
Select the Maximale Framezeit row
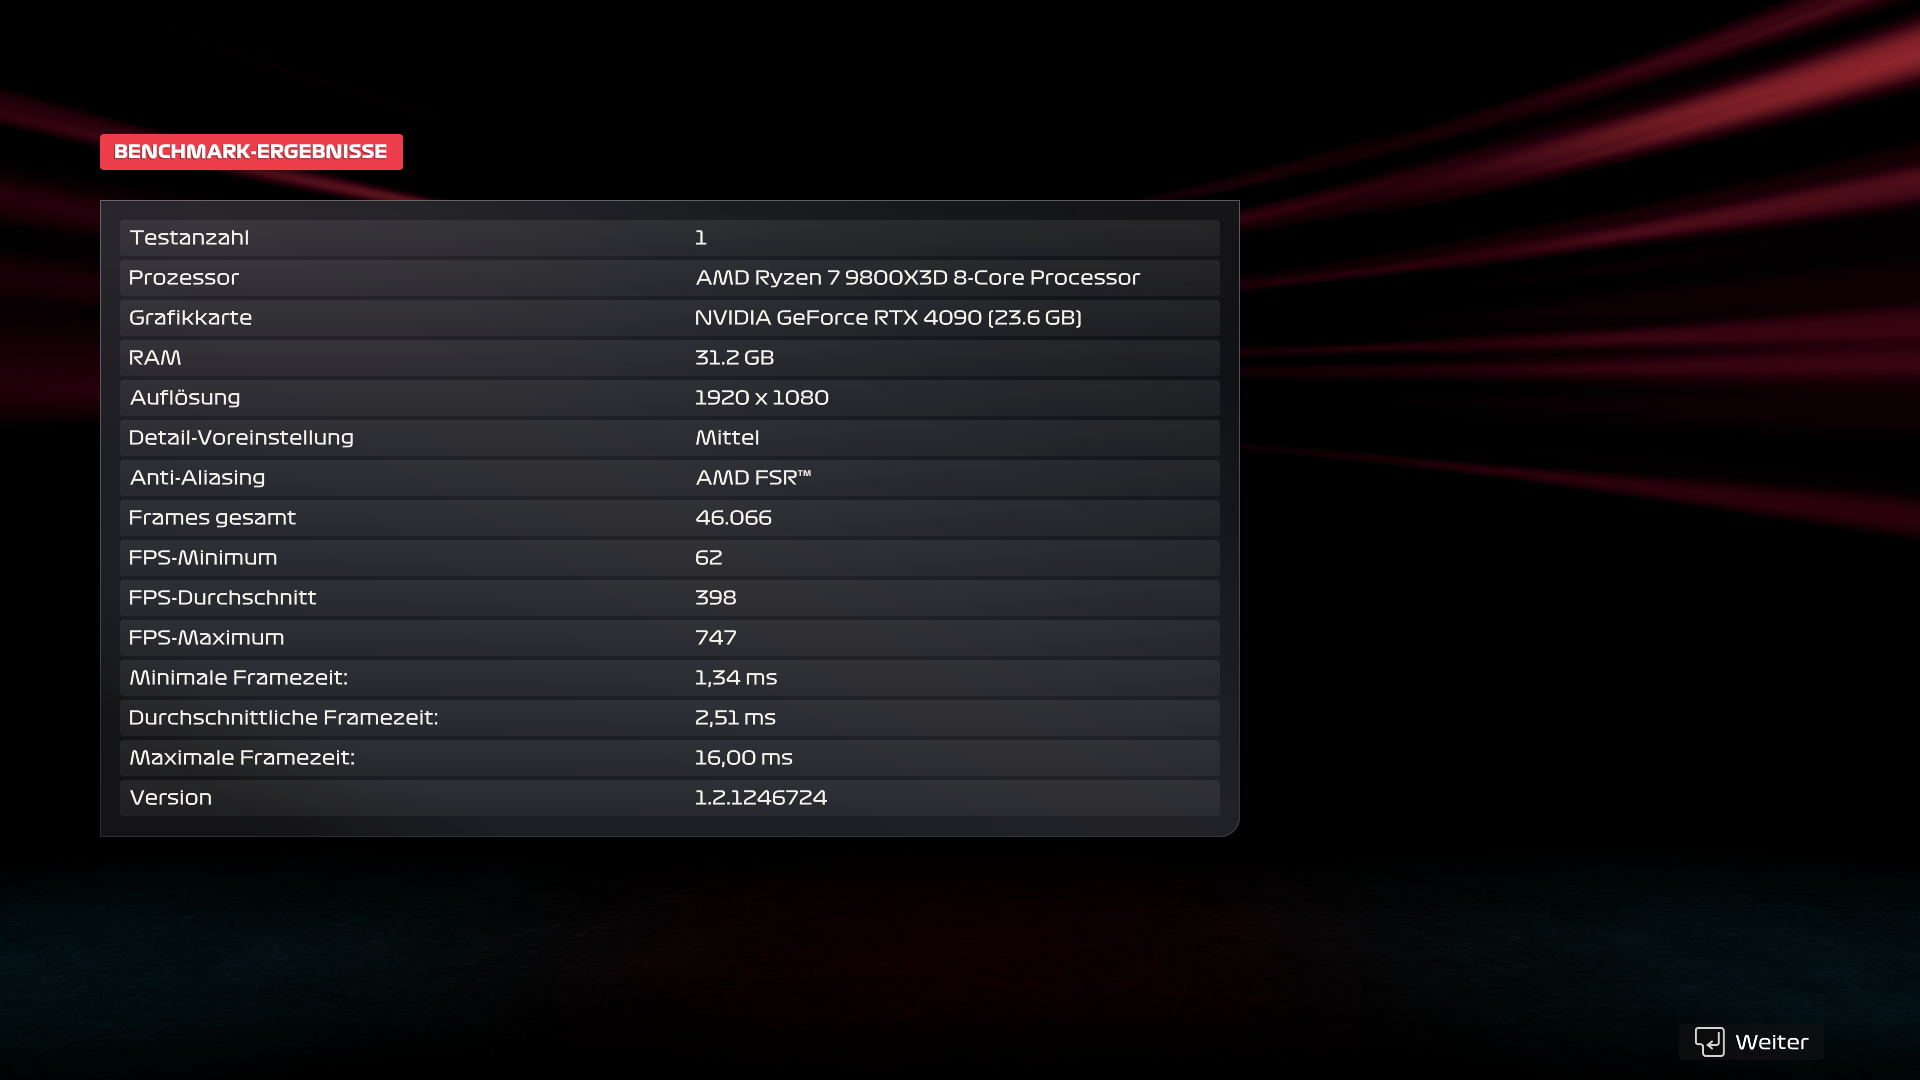tap(669, 758)
